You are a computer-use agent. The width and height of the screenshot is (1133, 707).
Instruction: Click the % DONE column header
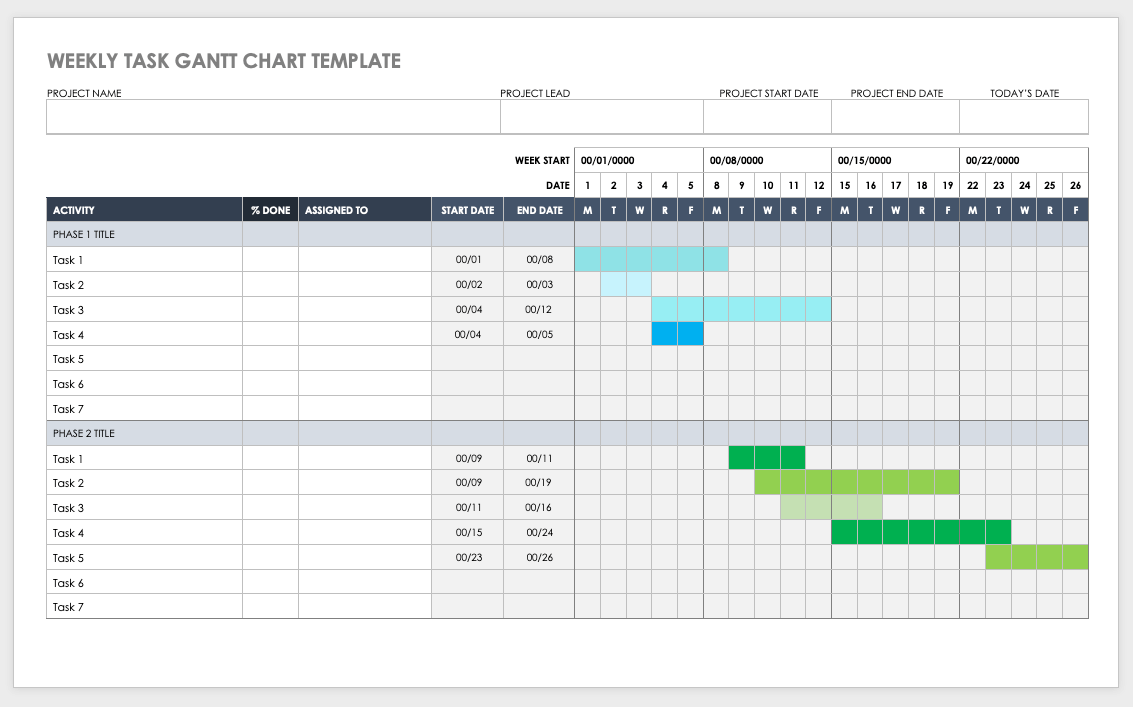click(270, 209)
